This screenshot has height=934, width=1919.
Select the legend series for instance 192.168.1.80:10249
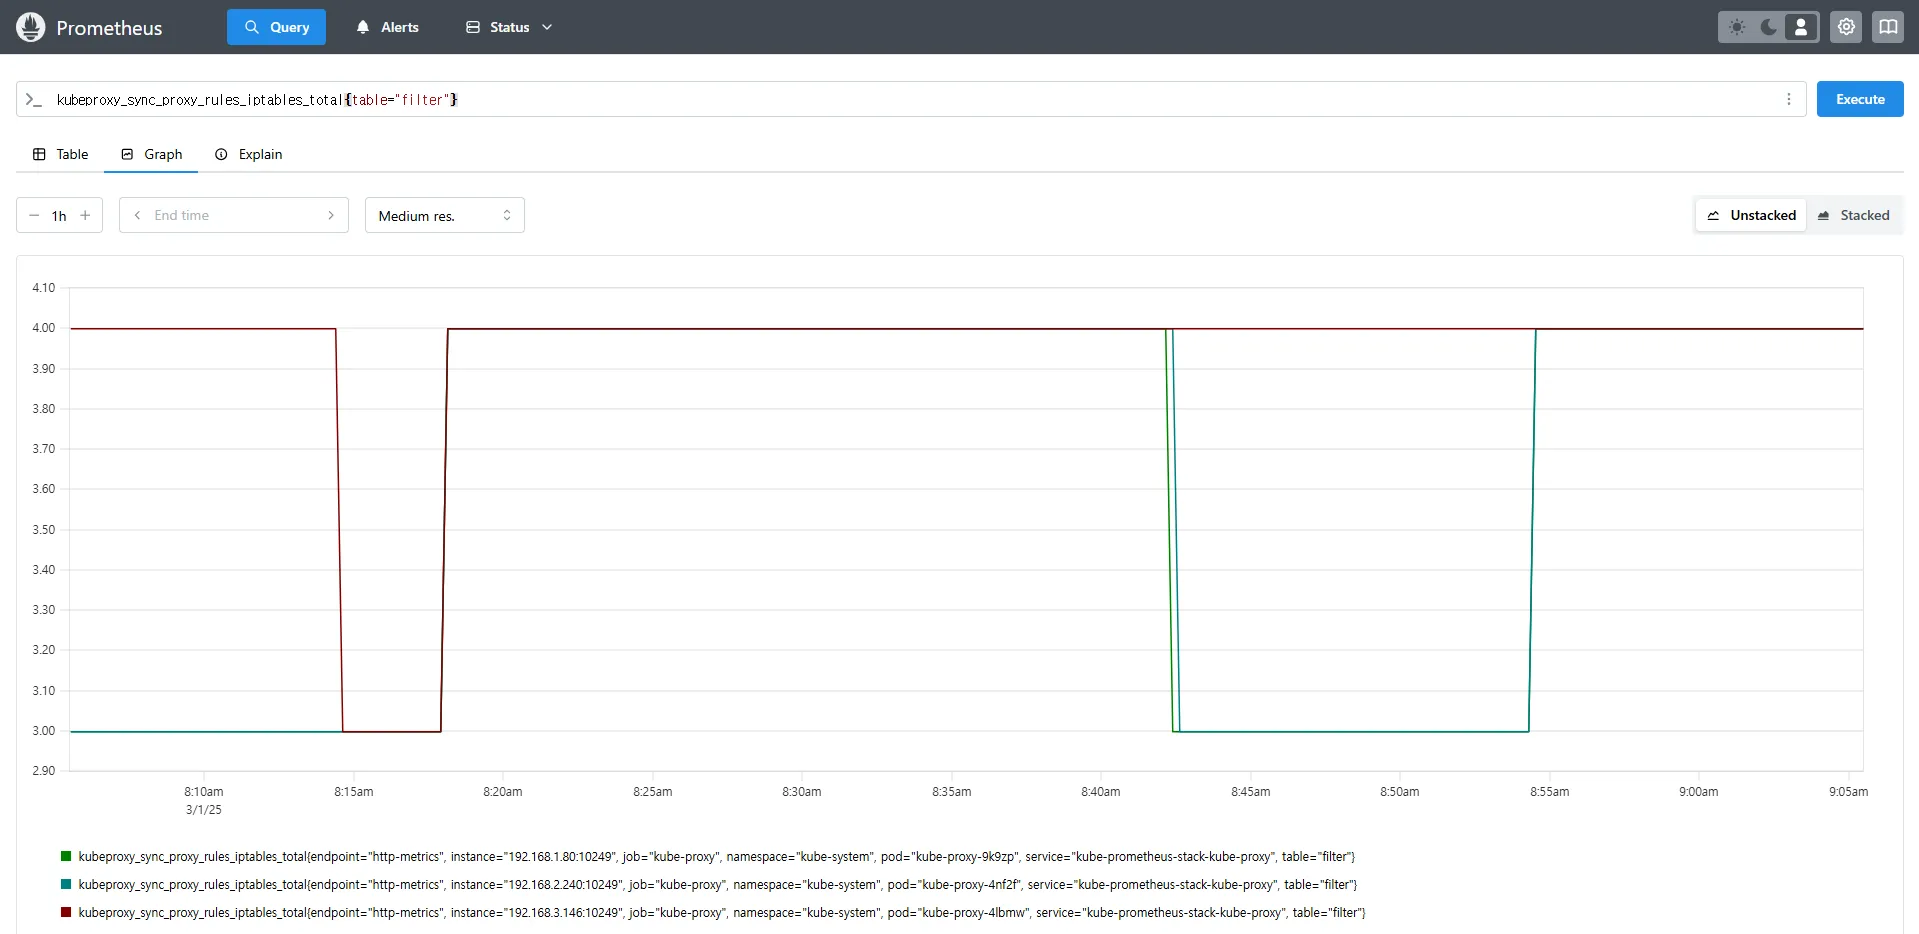716,857
